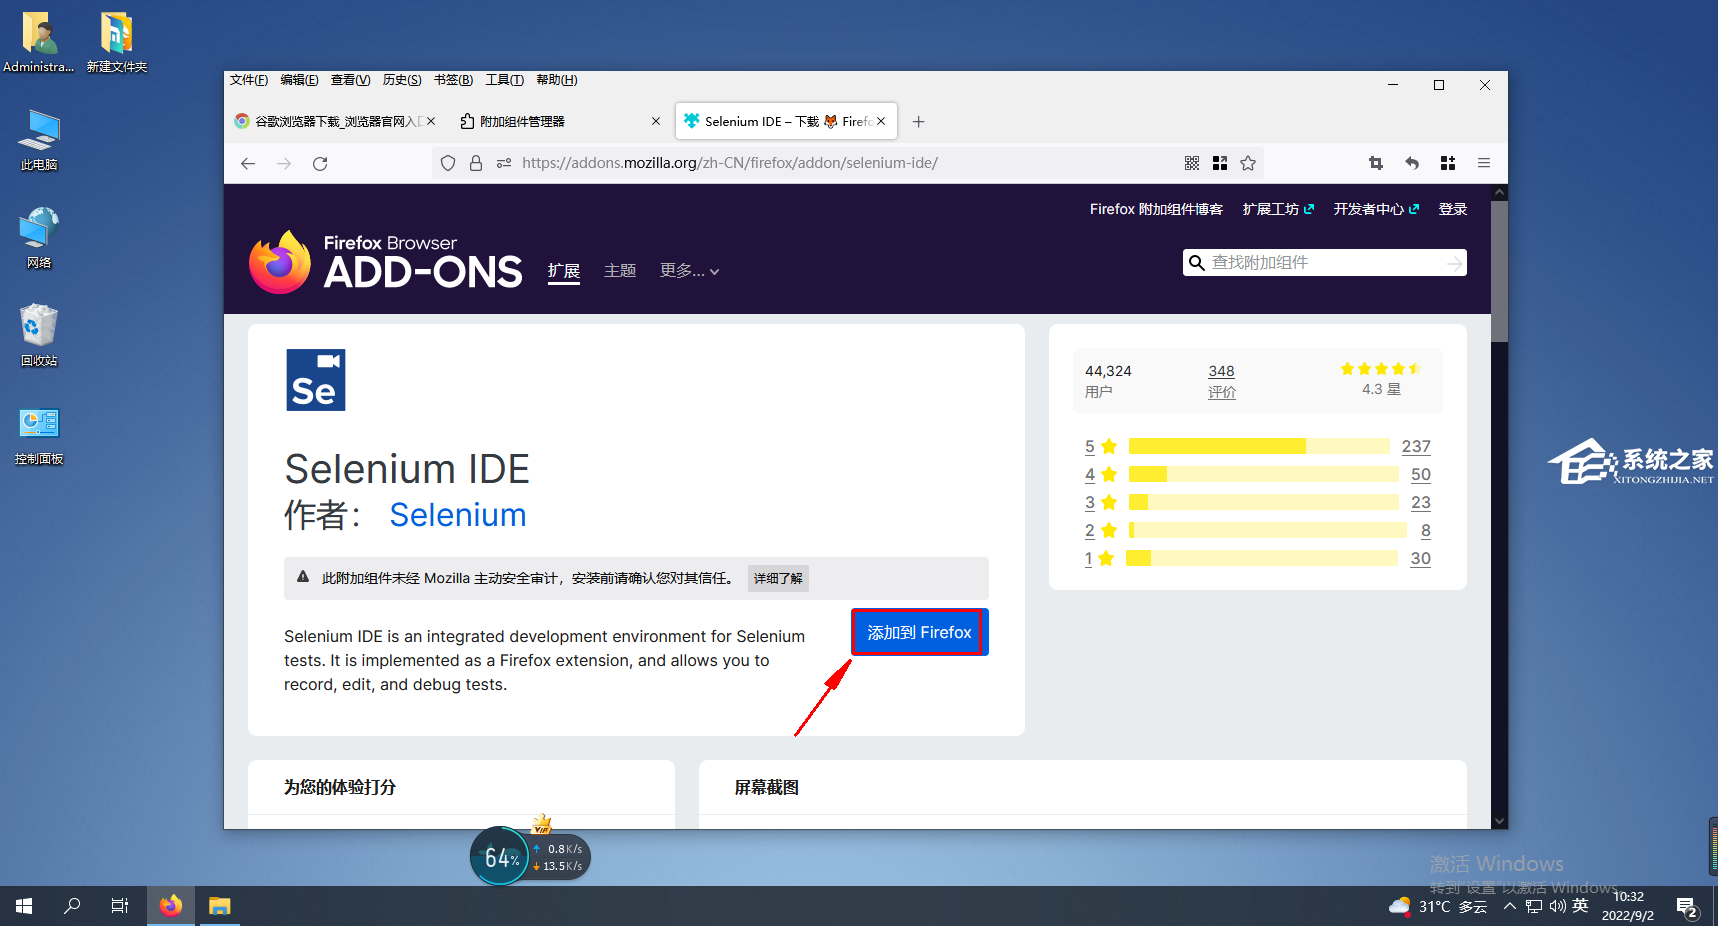Expand the 更多 dropdown menu
This screenshot has width=1718, height=926.
coord(689,271)
